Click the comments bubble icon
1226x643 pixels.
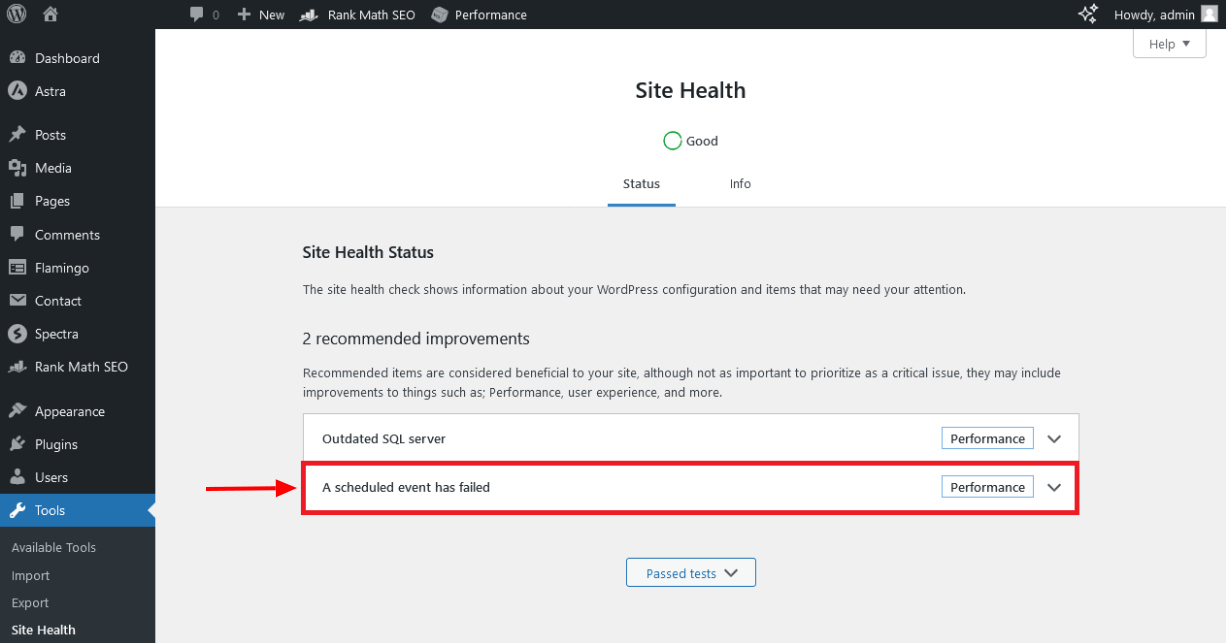tap(197, 14)
